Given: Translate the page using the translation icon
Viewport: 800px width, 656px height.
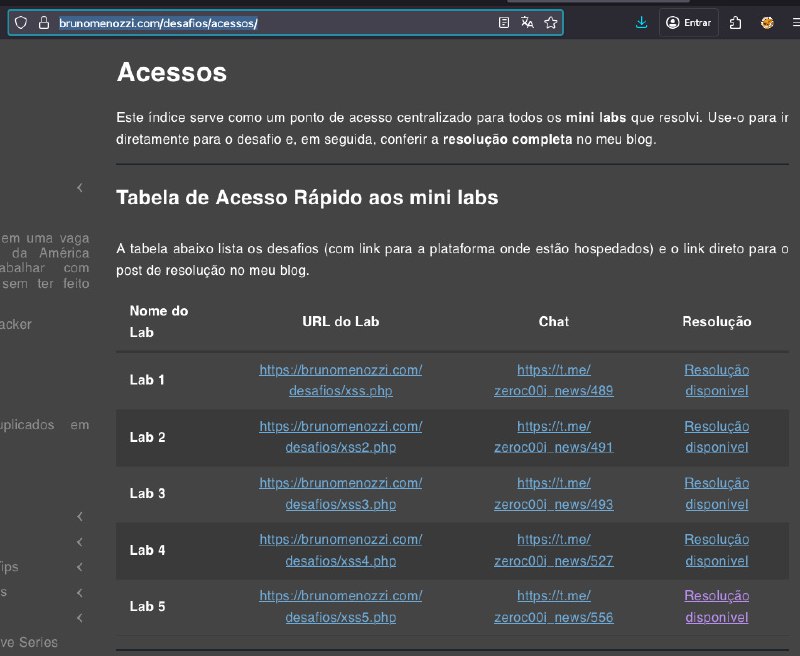Looking at the screenshot, I should [528, 22].
